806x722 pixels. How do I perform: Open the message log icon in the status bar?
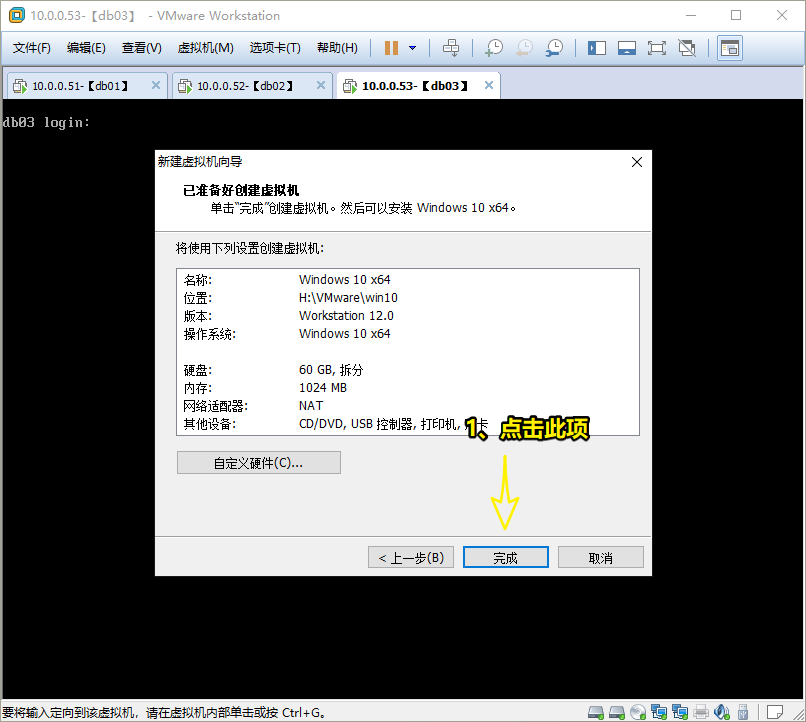coord(775,712)
